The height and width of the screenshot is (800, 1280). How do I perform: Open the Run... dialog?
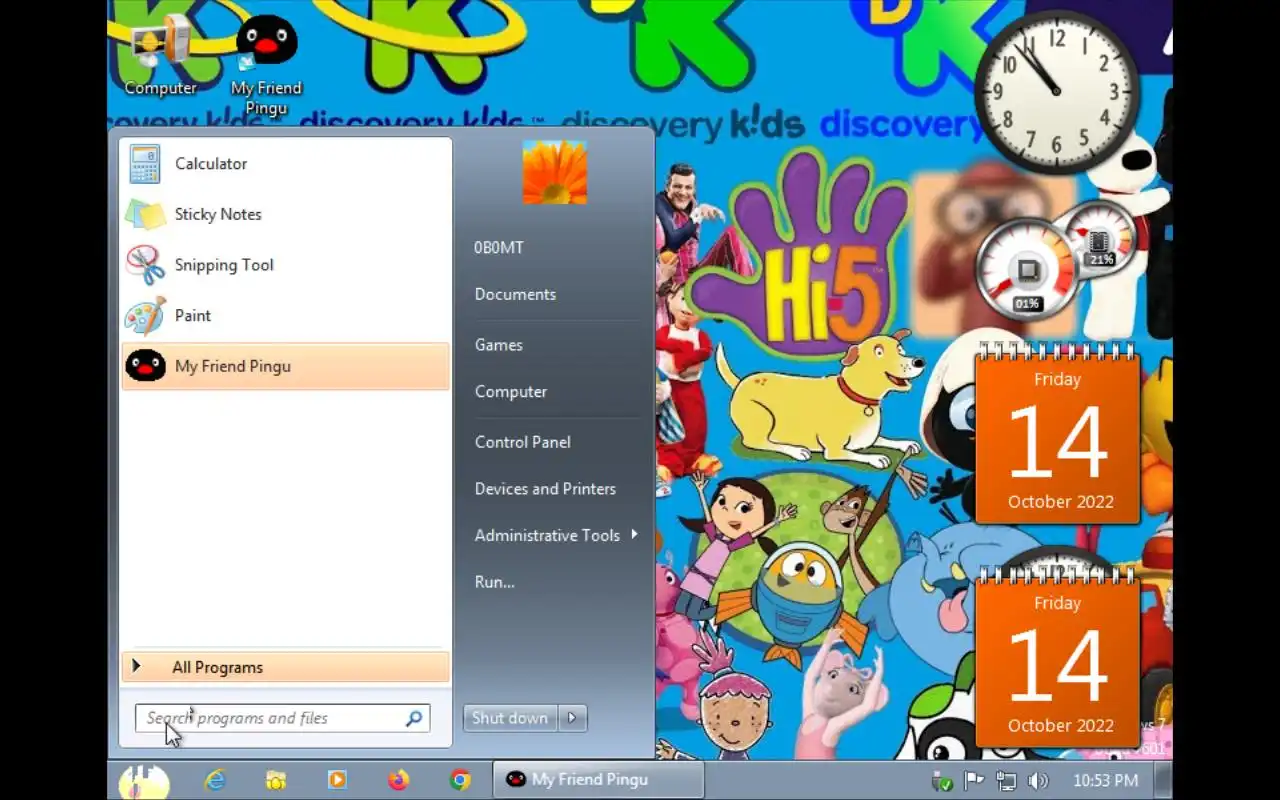click(x=495, y=582)
